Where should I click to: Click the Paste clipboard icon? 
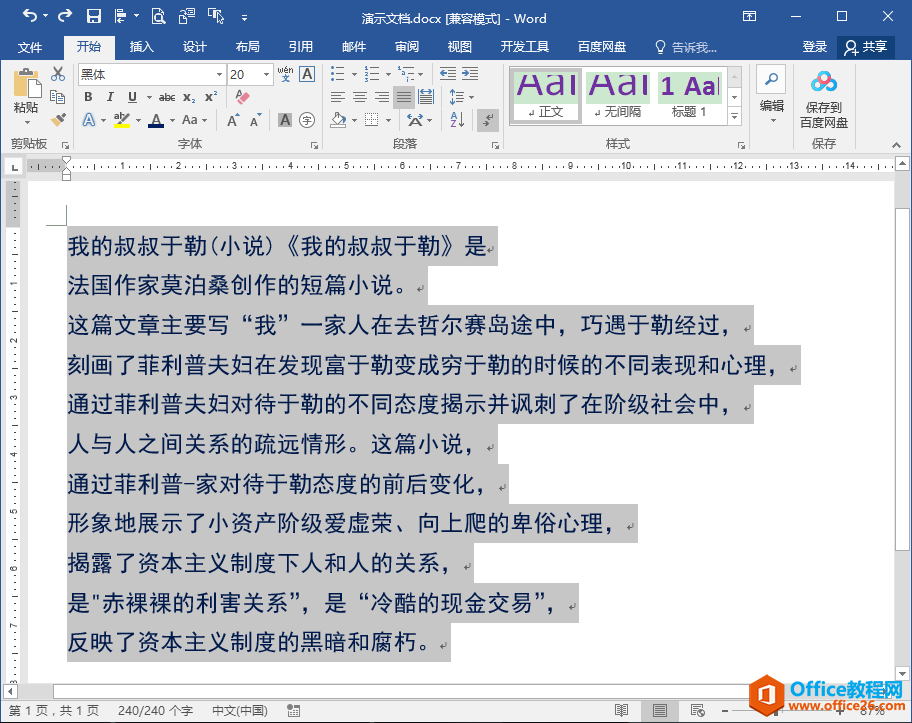pyautogui.click(x=27, y=83)
